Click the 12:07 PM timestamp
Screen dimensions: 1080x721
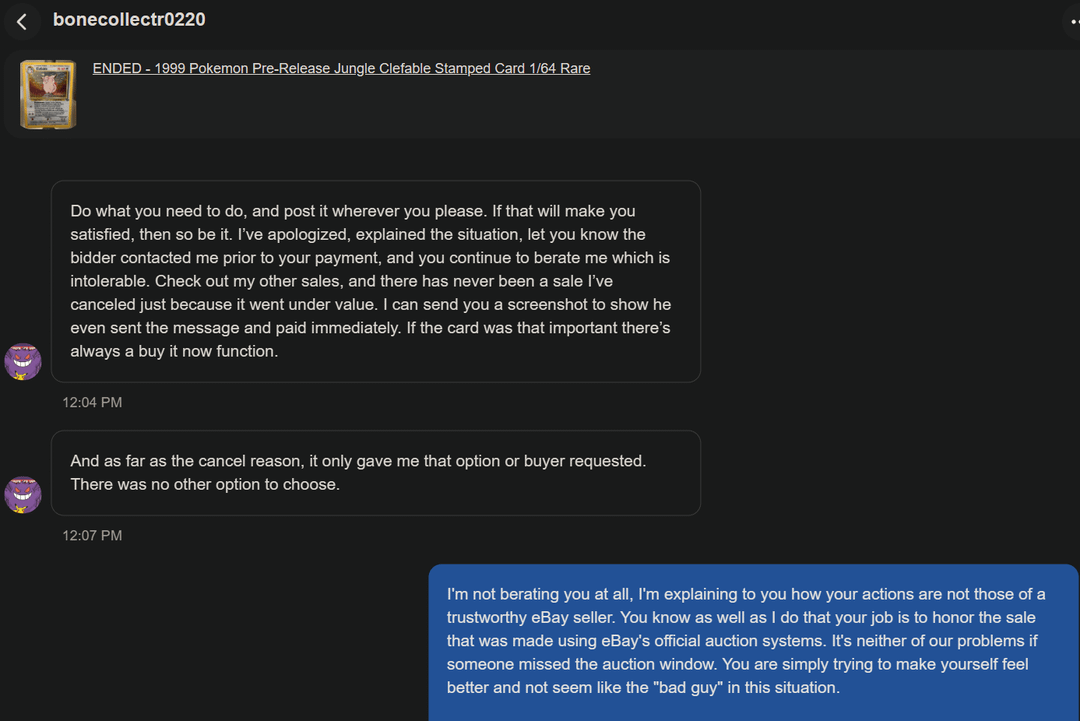pyautogui.click(x=92, y=535)
